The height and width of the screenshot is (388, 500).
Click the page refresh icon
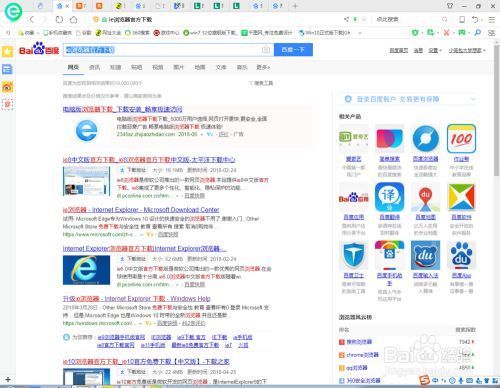point(59,19)
